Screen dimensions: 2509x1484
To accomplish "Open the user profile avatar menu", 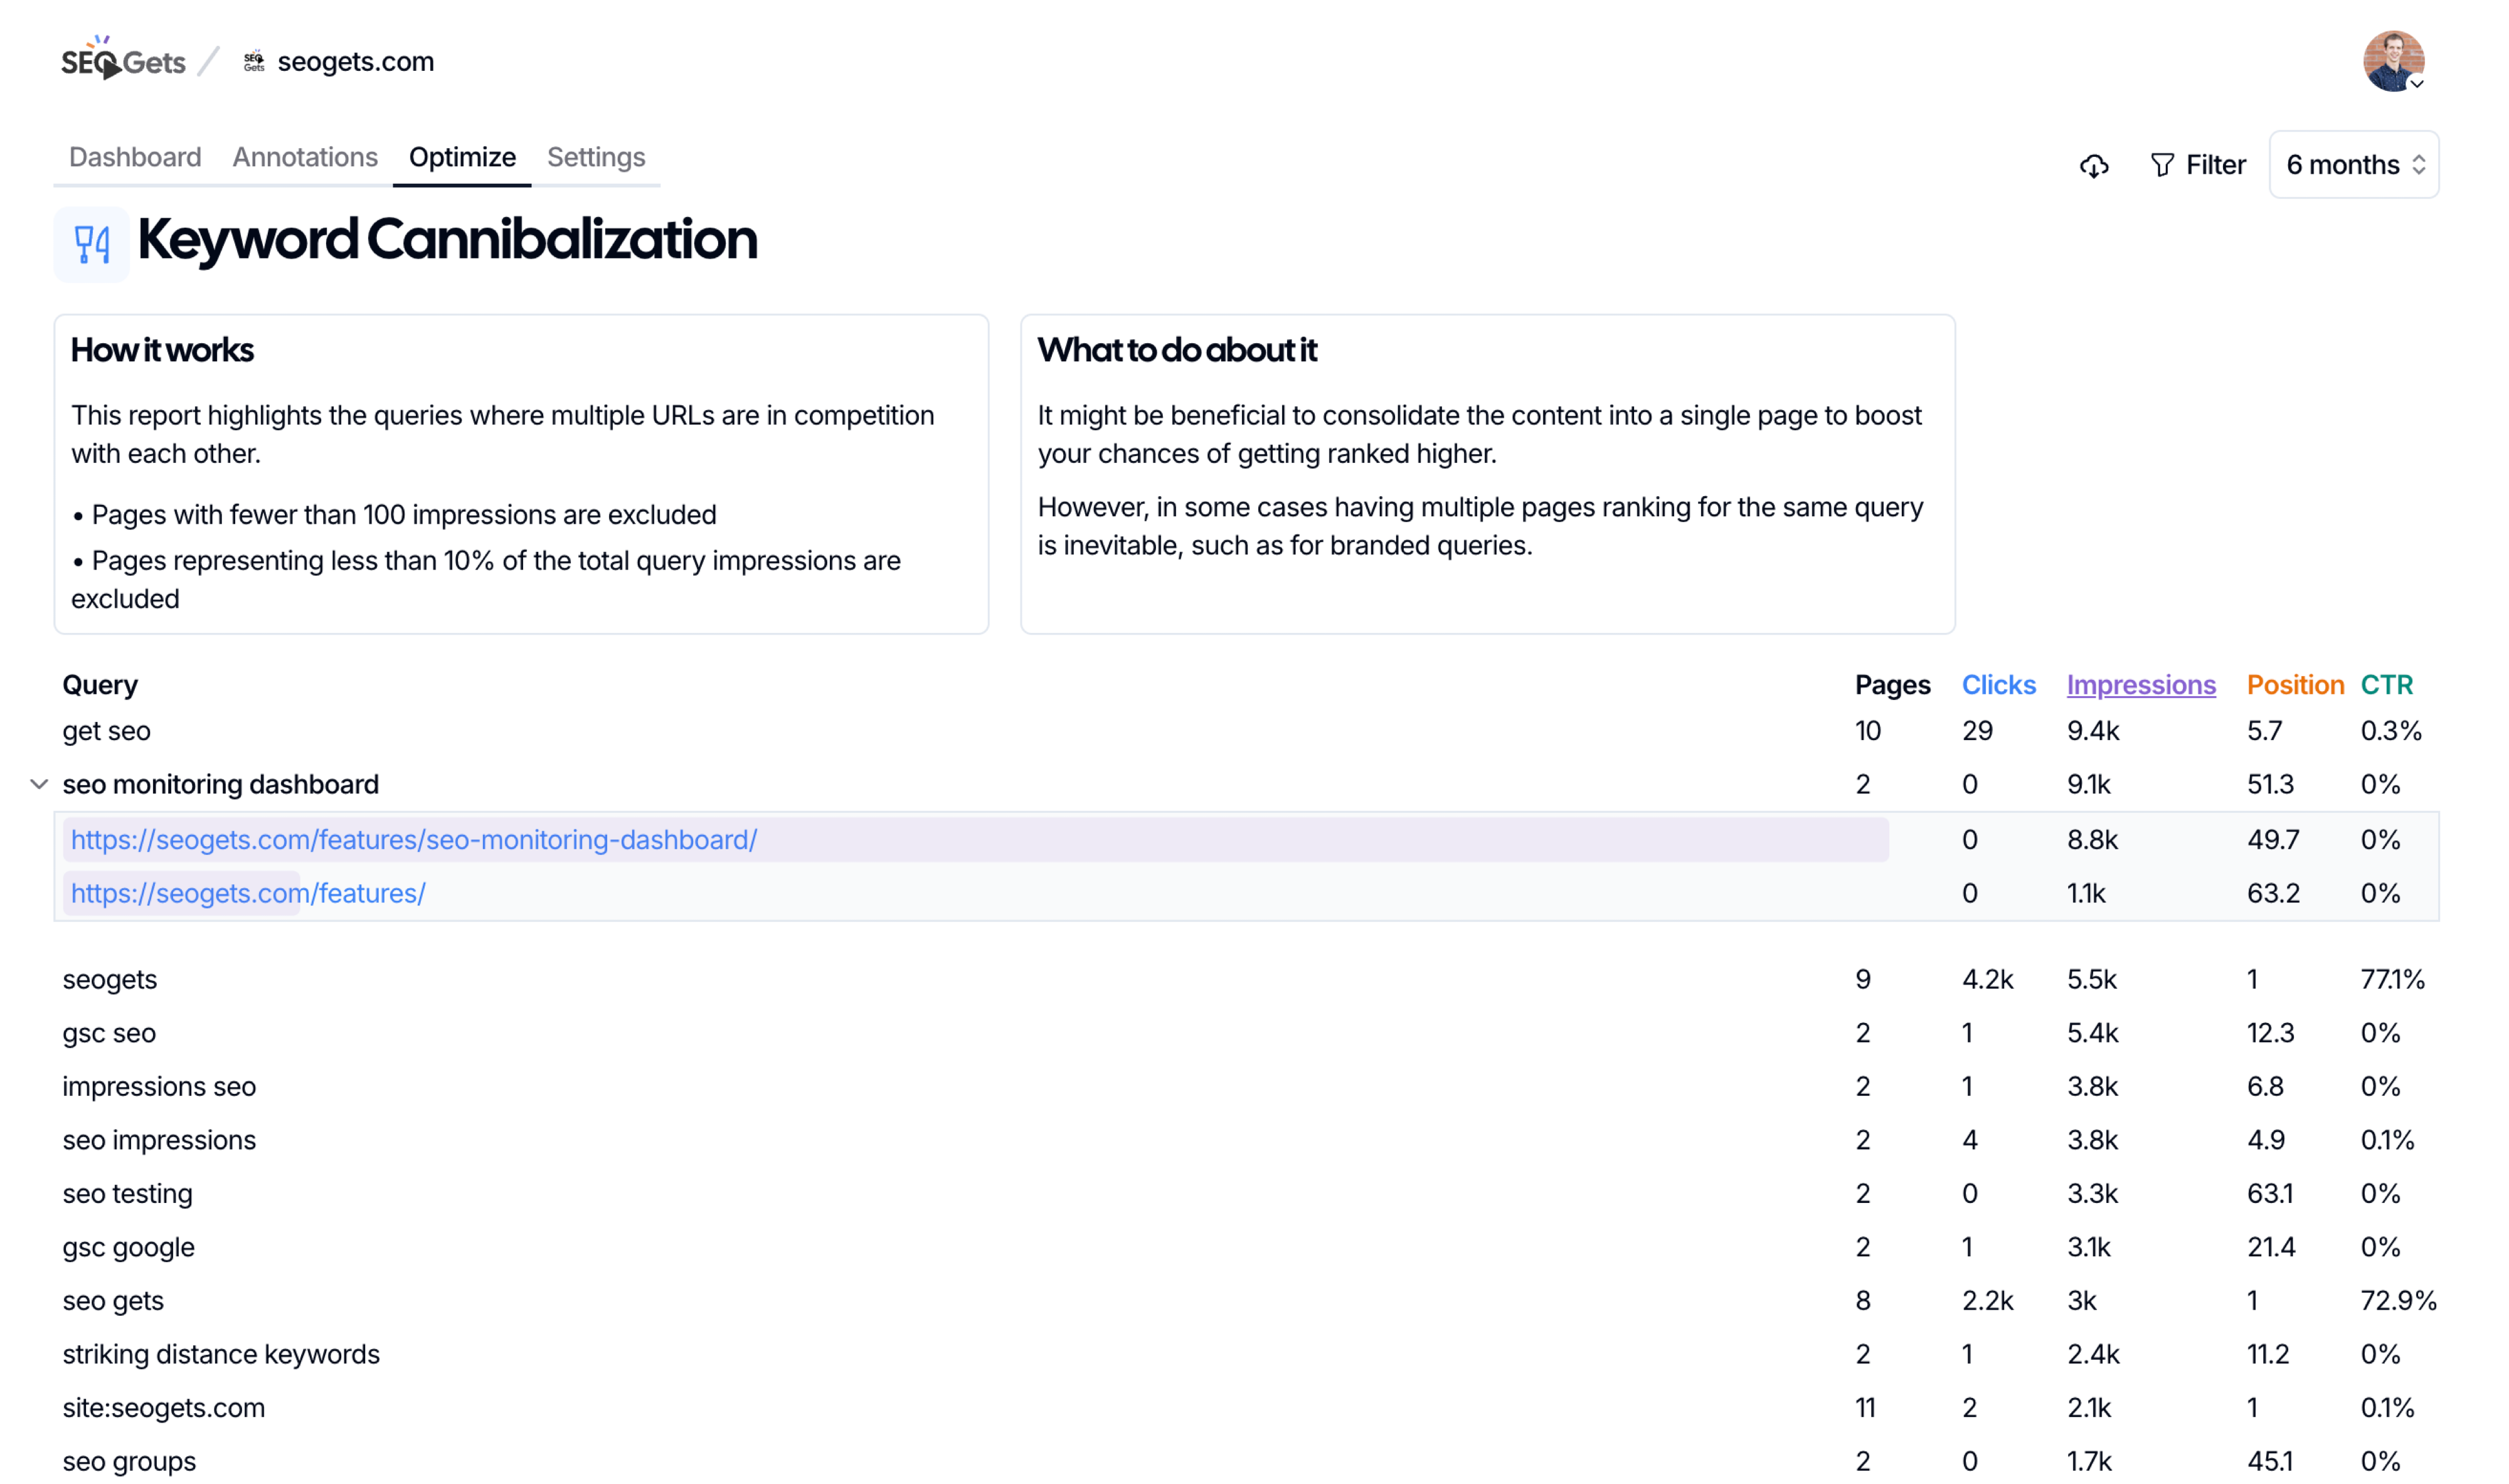I will pos(2392,61).
